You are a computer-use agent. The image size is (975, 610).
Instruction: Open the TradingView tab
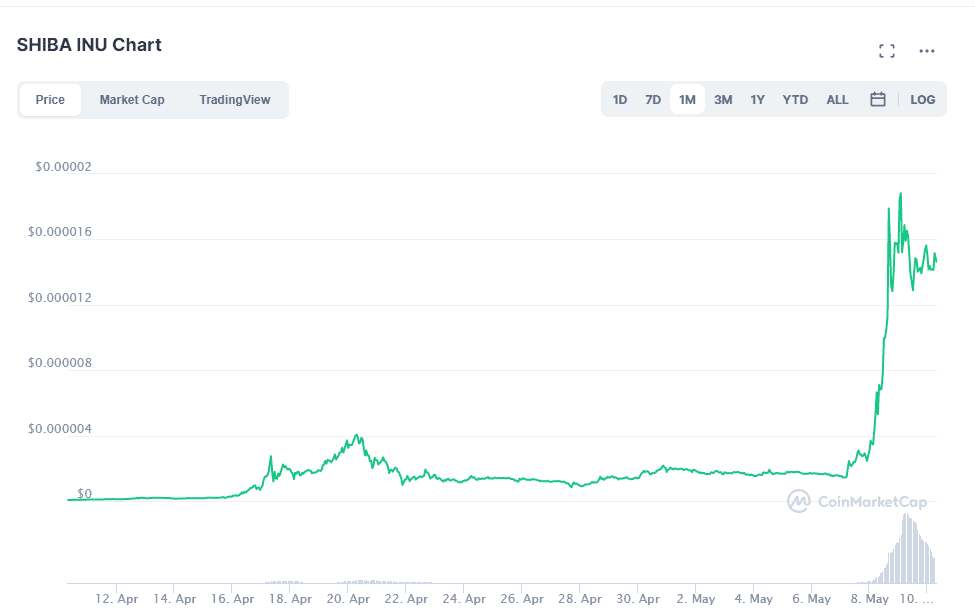tap(234, 99)
